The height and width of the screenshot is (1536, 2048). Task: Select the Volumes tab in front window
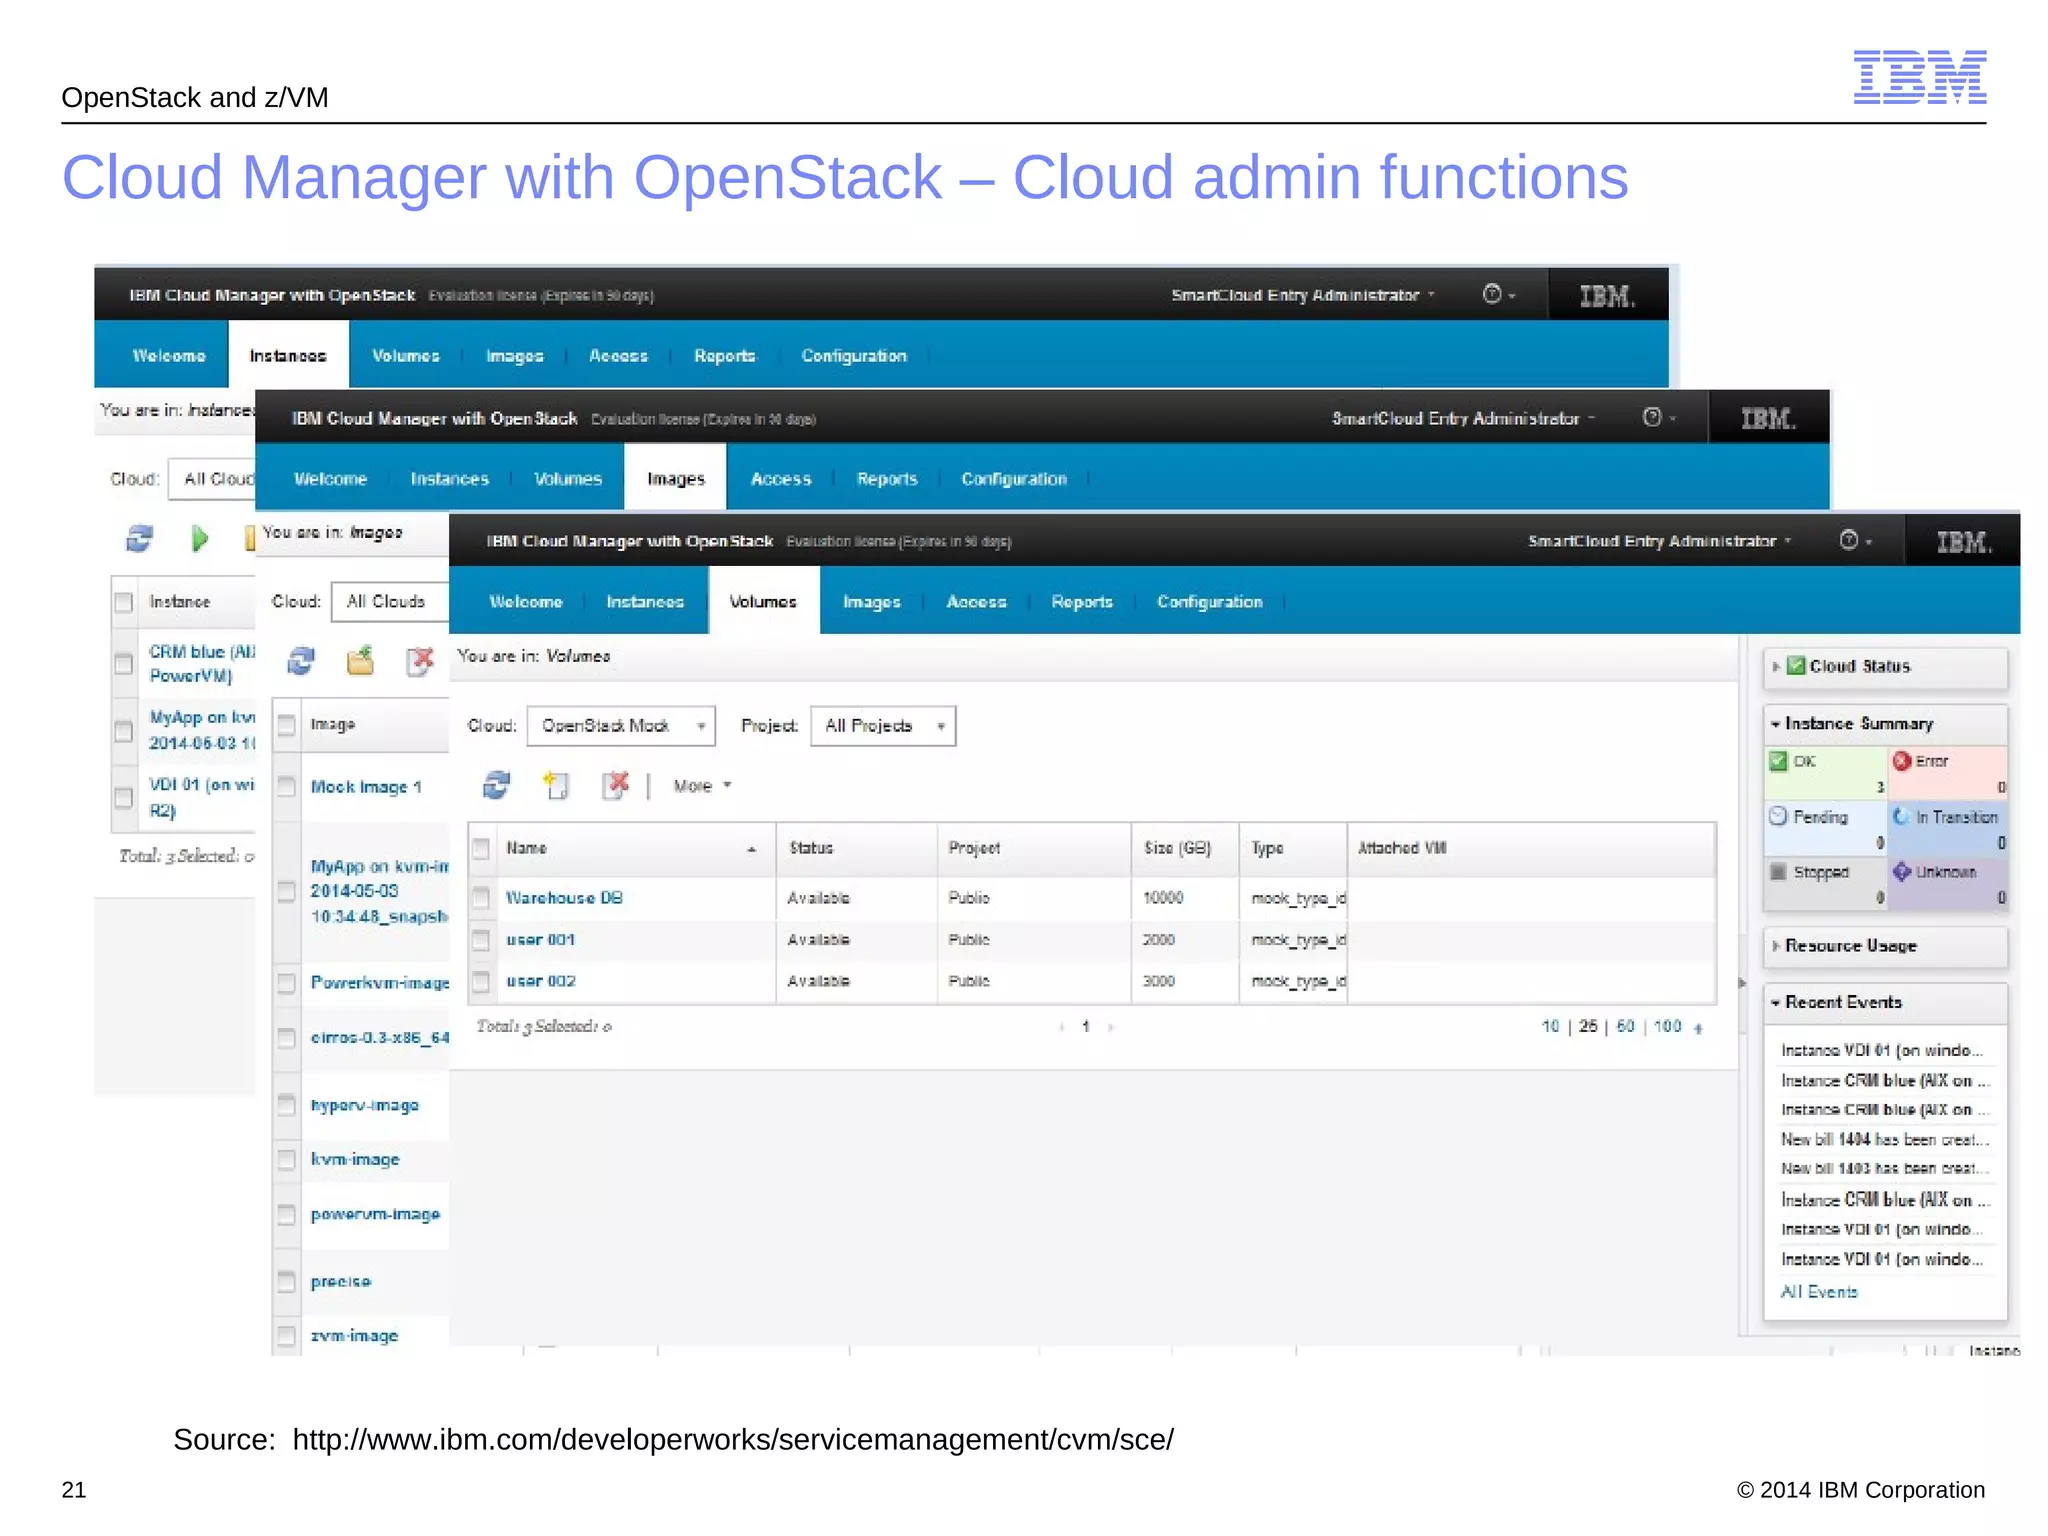click(x=763, y=601)
